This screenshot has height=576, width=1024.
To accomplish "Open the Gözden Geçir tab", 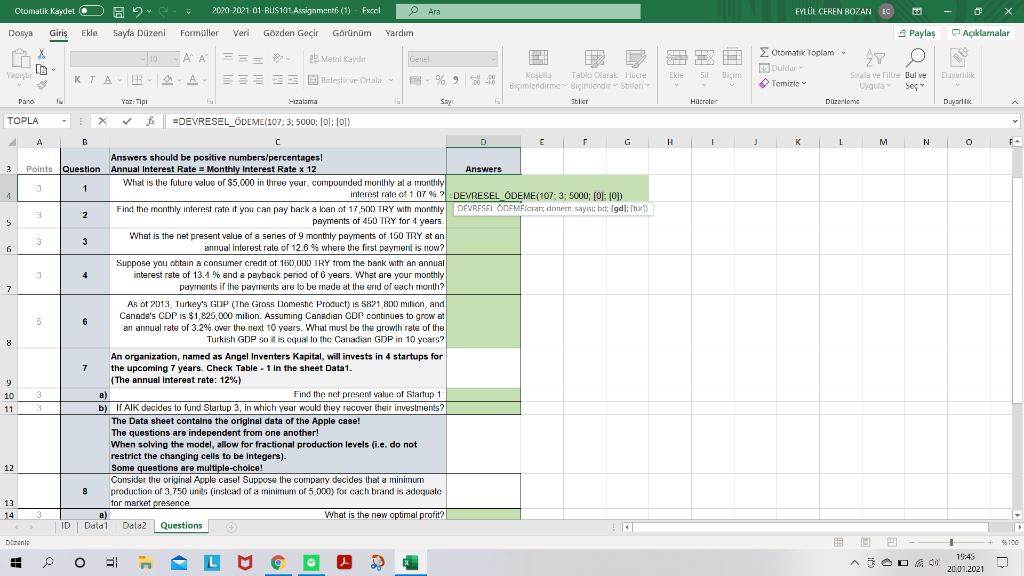I will tap(291, 33).
